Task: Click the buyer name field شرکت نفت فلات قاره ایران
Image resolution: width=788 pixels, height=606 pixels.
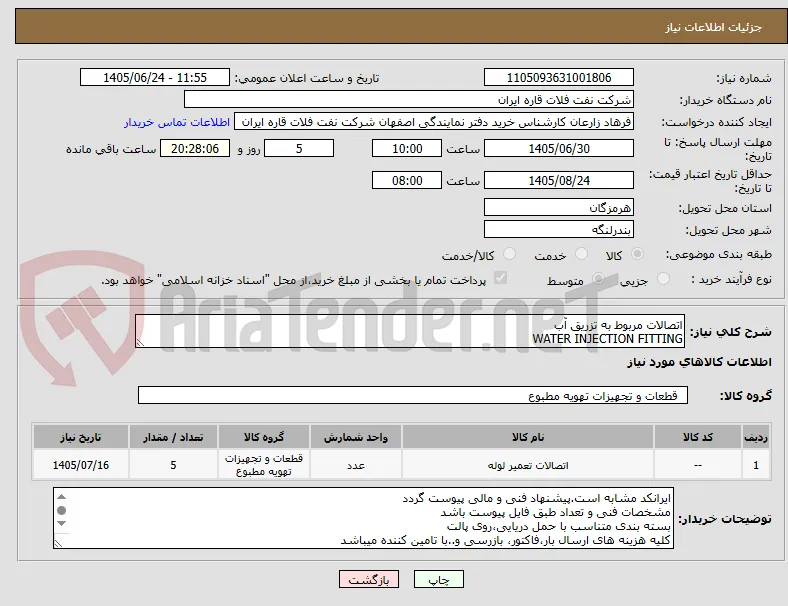Action: [x=409, y=99]
